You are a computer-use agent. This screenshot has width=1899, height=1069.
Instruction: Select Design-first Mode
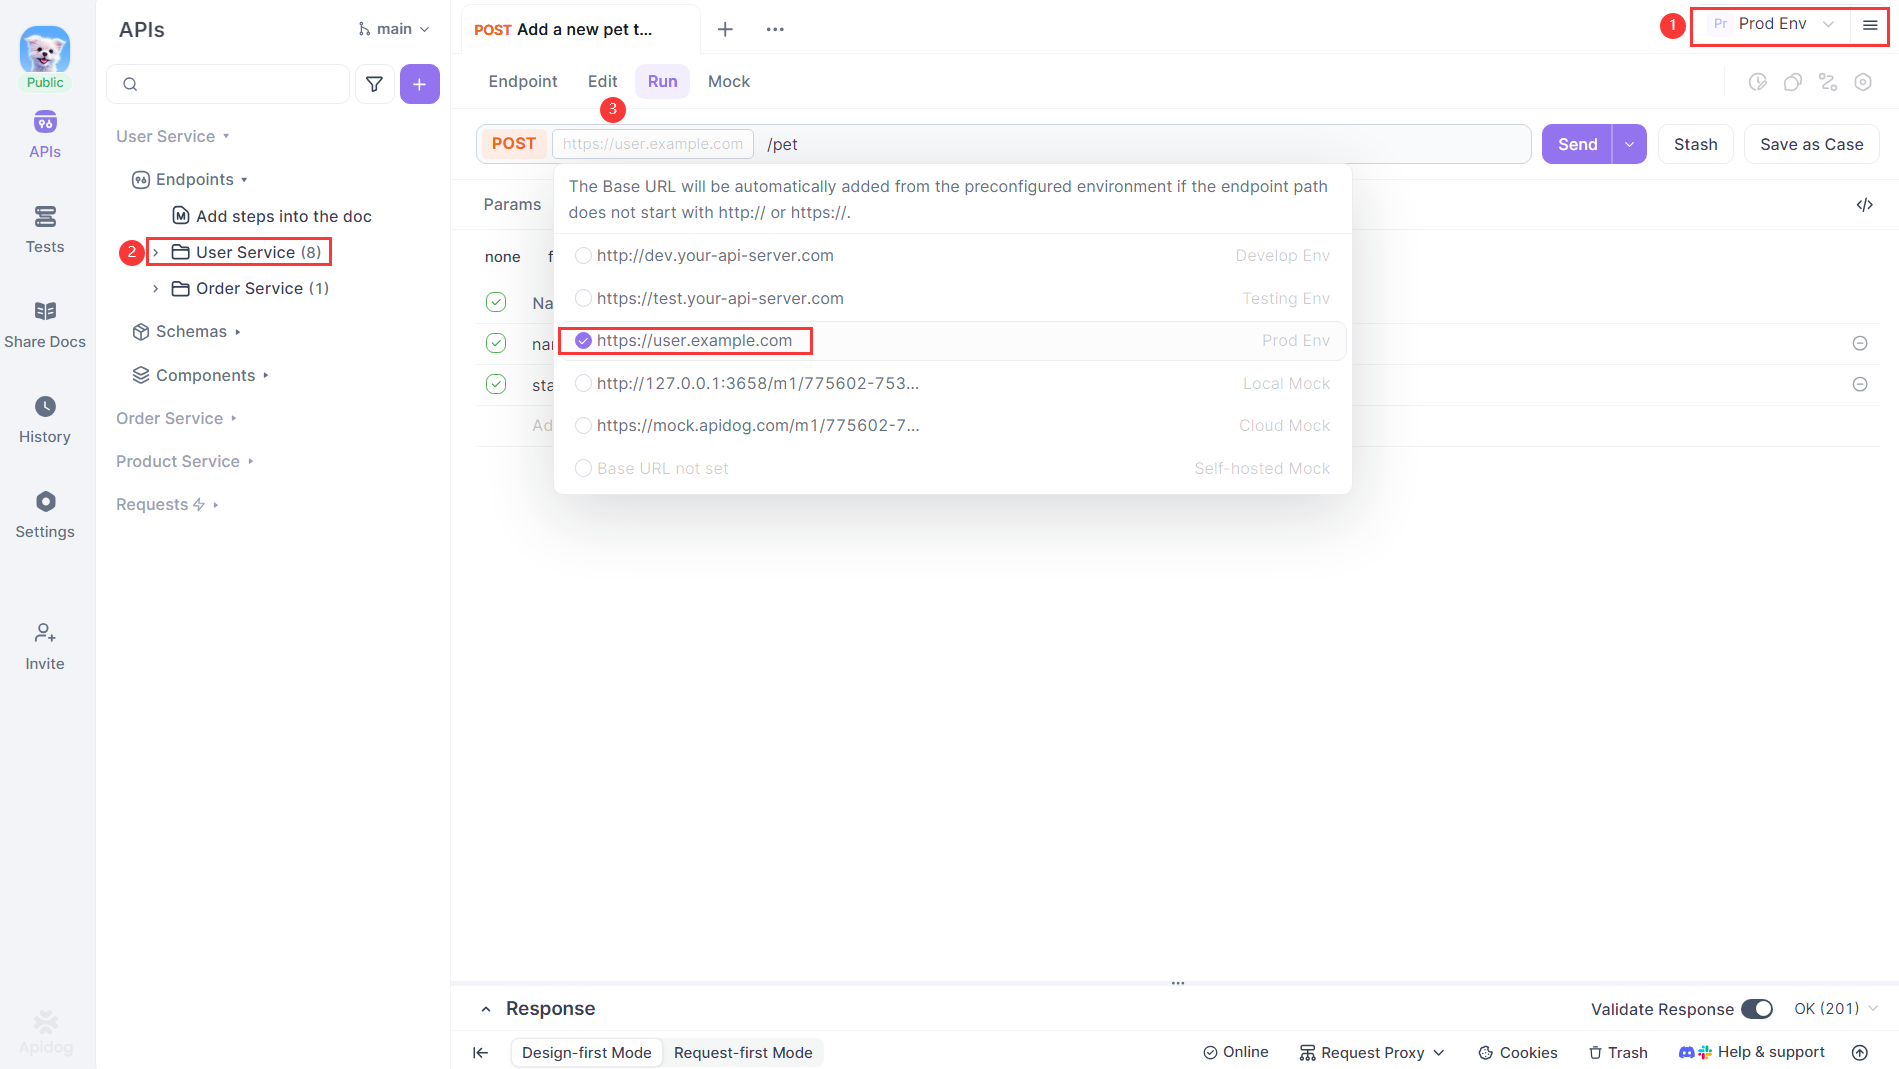[587, 1052]
